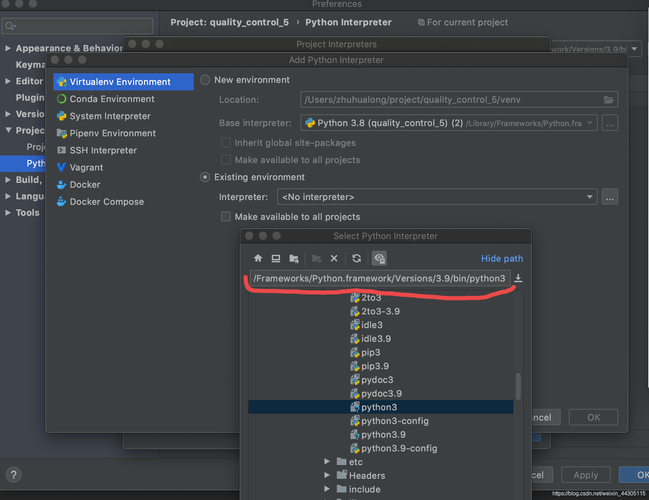Browse existing interpreter with ellipsis button
The height and width of the screenshot is (500, 649).
[610, 197]
